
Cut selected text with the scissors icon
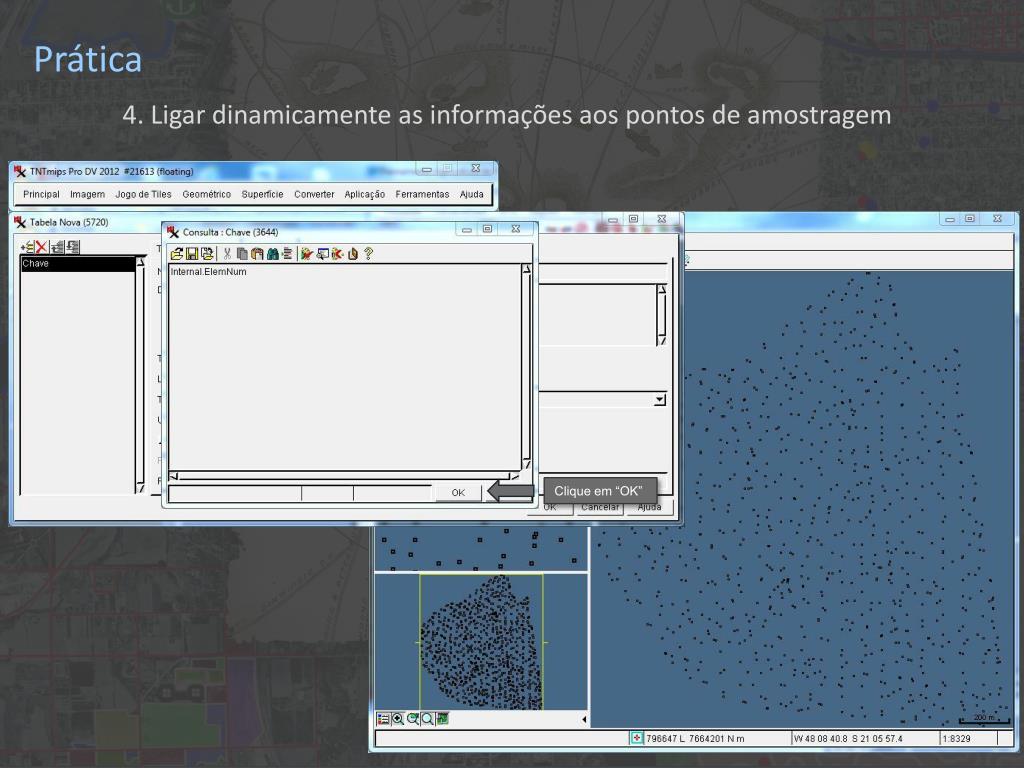point(227,254)
